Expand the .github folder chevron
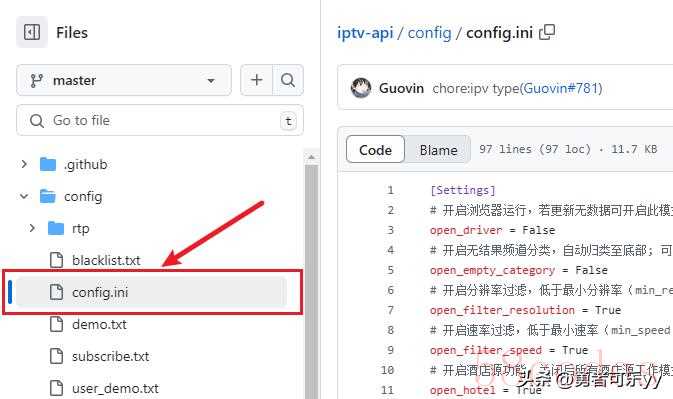The width and height of the screenshot is (673, 399). pos(24,164)
